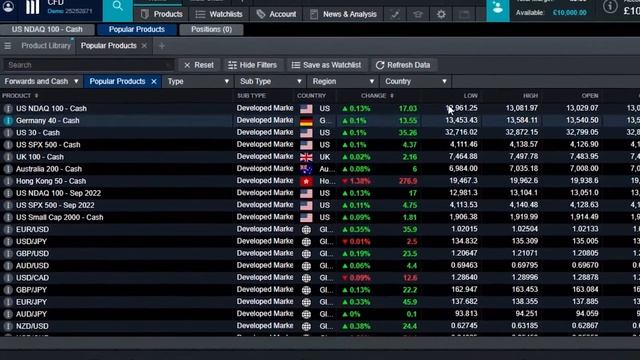Sort by CHANGE column header
This screenshot has width=640, height=360.
pyautogui.click(x=377, y=96)
